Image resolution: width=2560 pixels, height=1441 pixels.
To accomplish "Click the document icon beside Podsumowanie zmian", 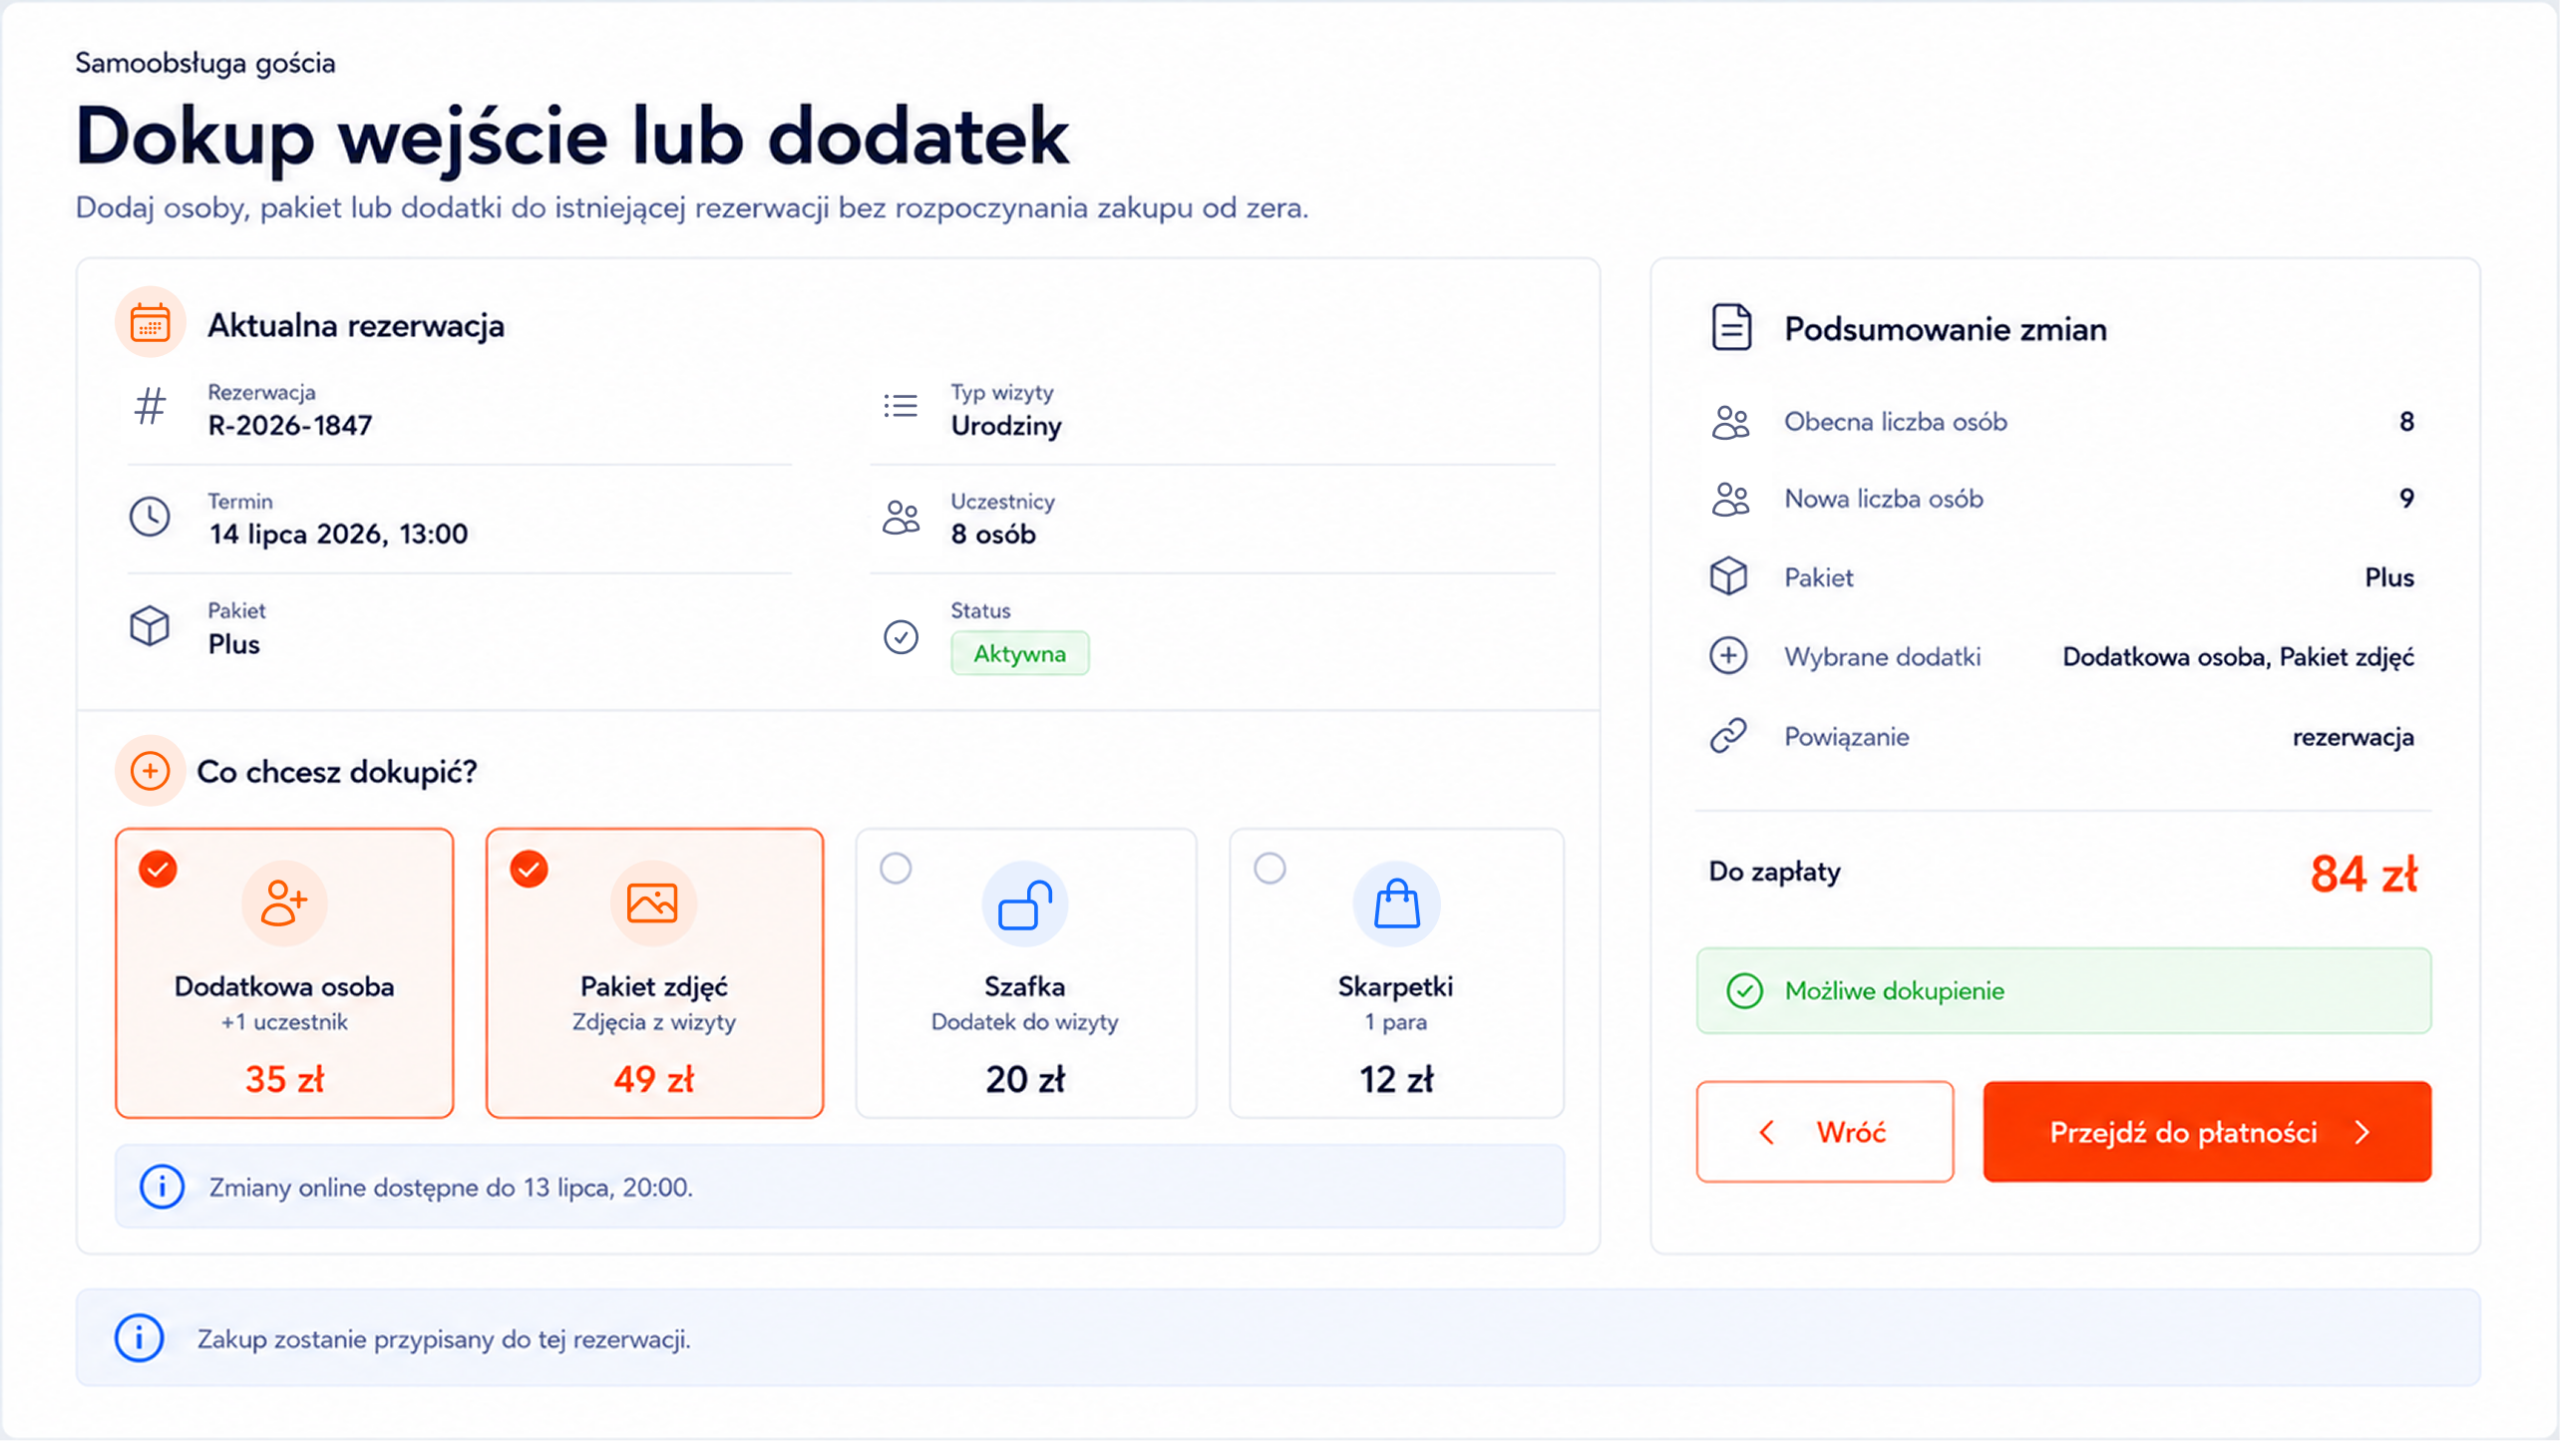I will 1731,327.
